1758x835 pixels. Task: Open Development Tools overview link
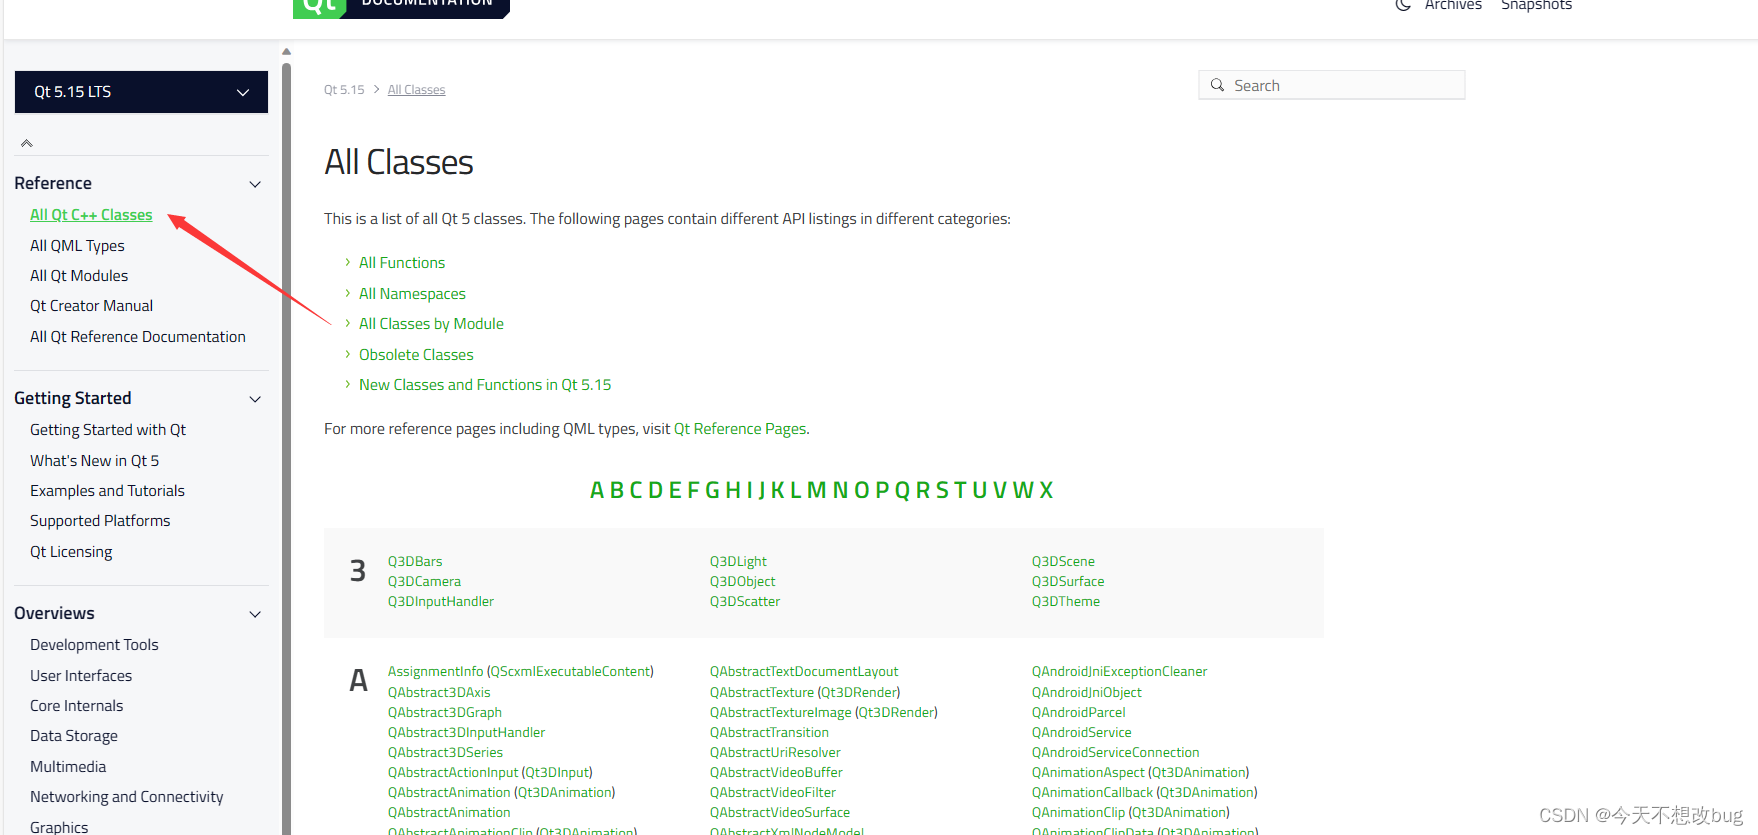click(x=94, y=645)
